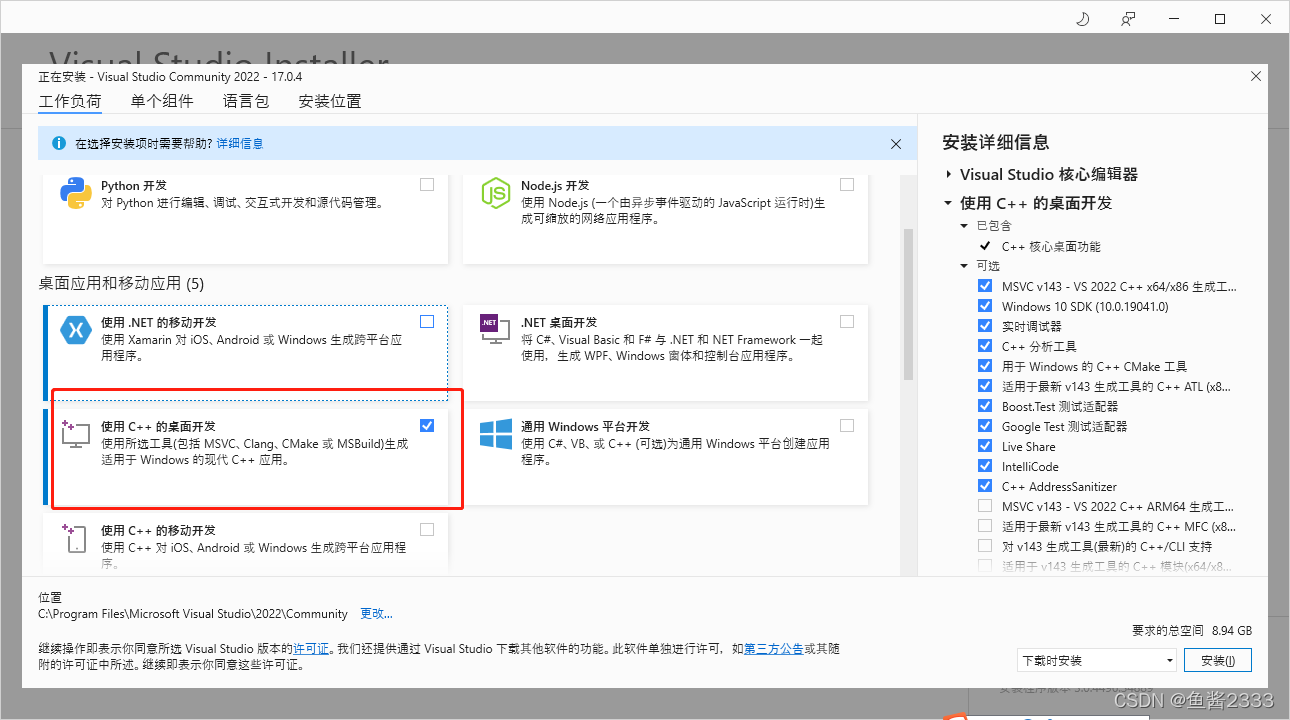Toggle dark mode moon icon in title bar
This screenshot has height=720, width=1290.
pyautogui.click(x=1082, y=18)
